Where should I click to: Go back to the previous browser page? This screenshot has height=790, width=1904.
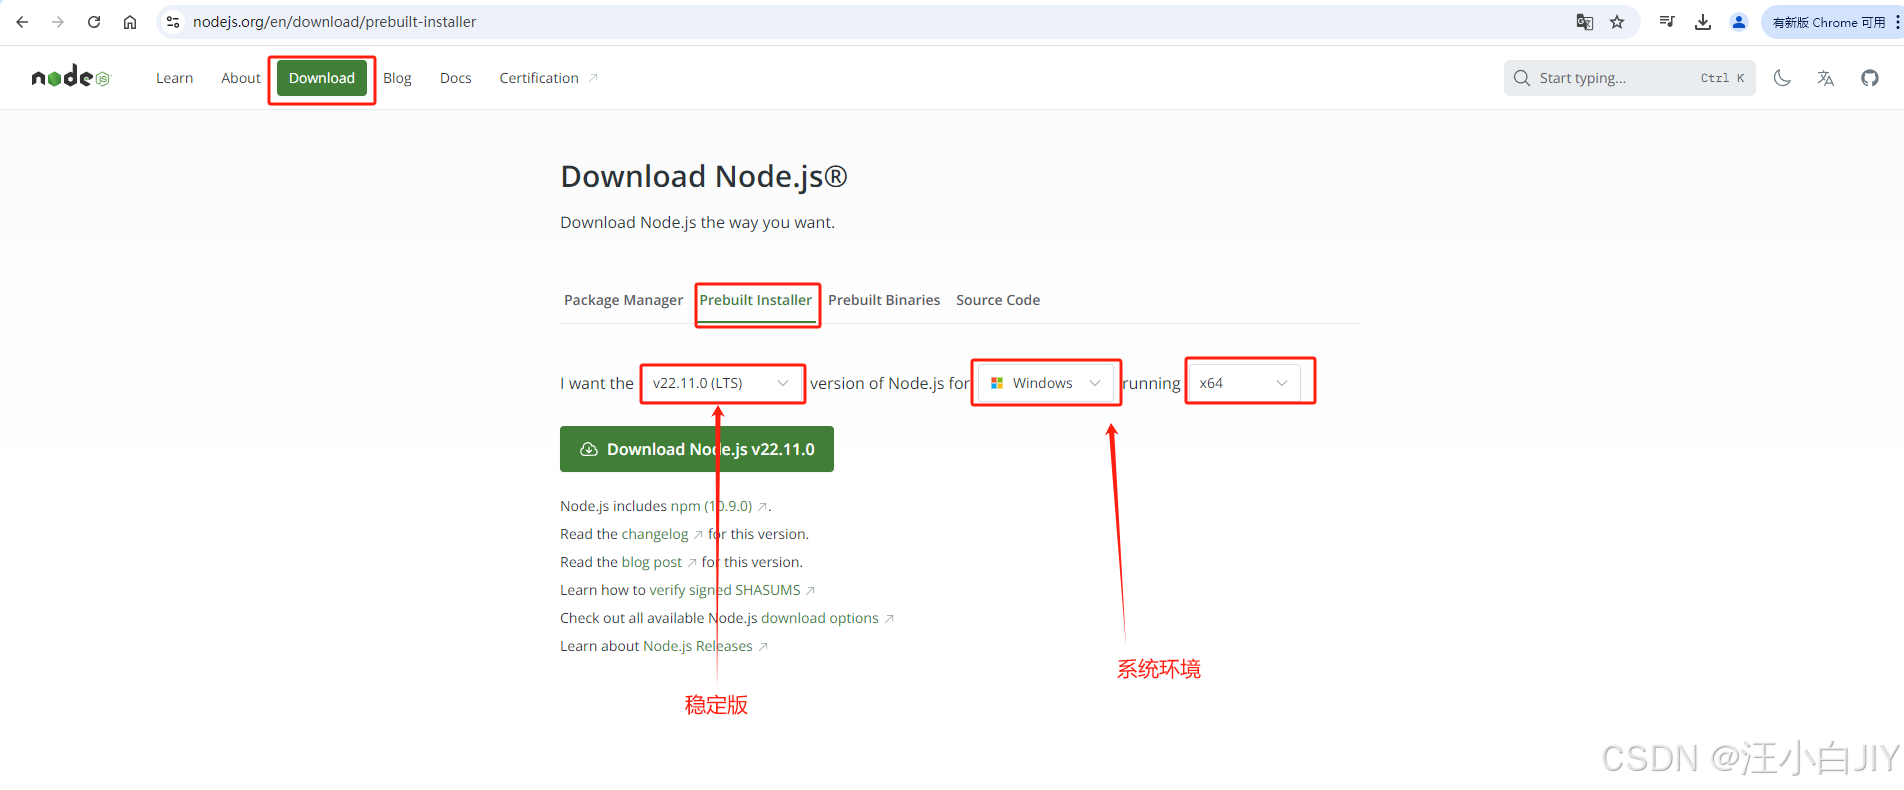[22, 22]
